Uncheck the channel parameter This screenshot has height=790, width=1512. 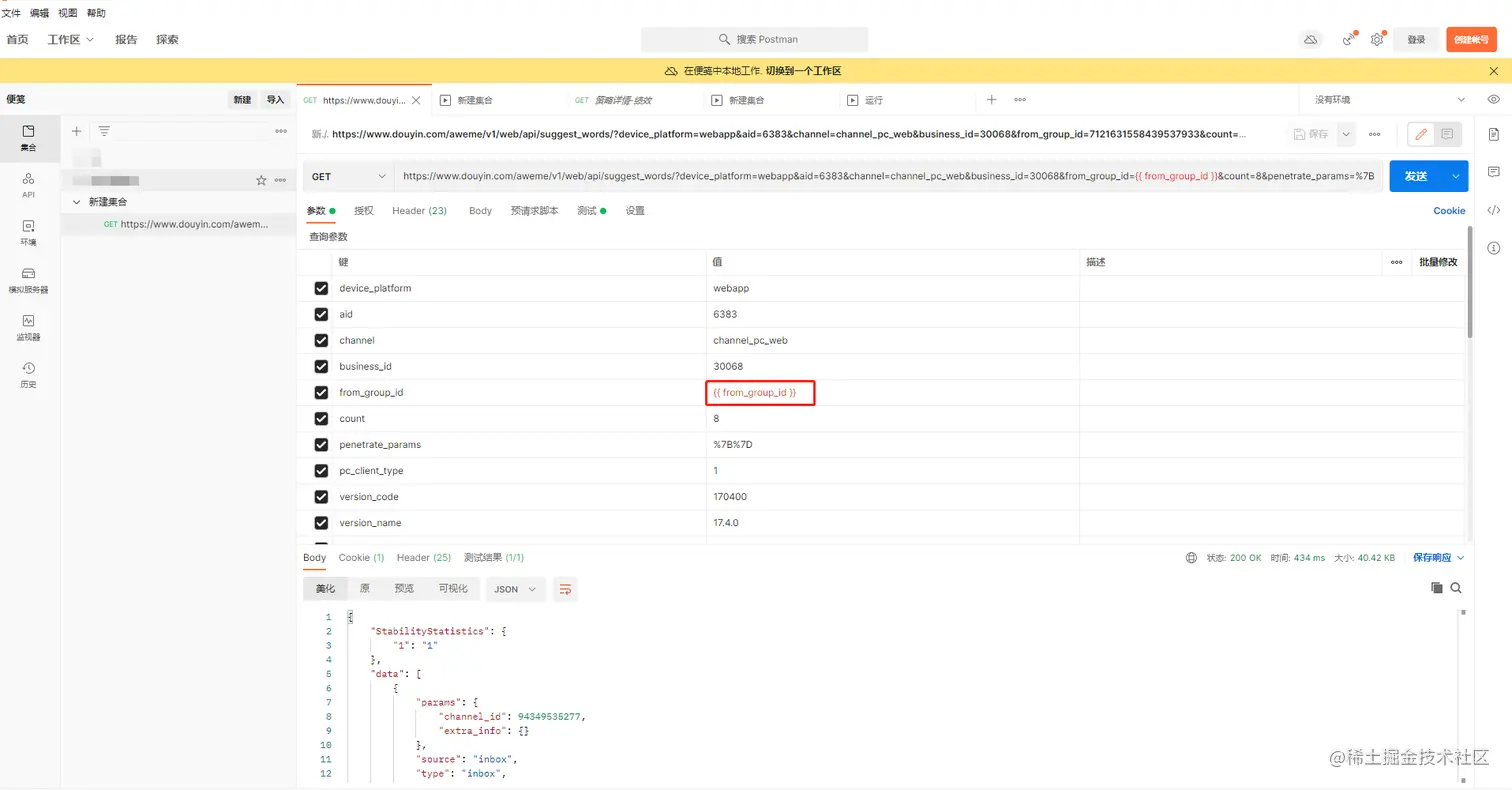(x=321, y=340)
